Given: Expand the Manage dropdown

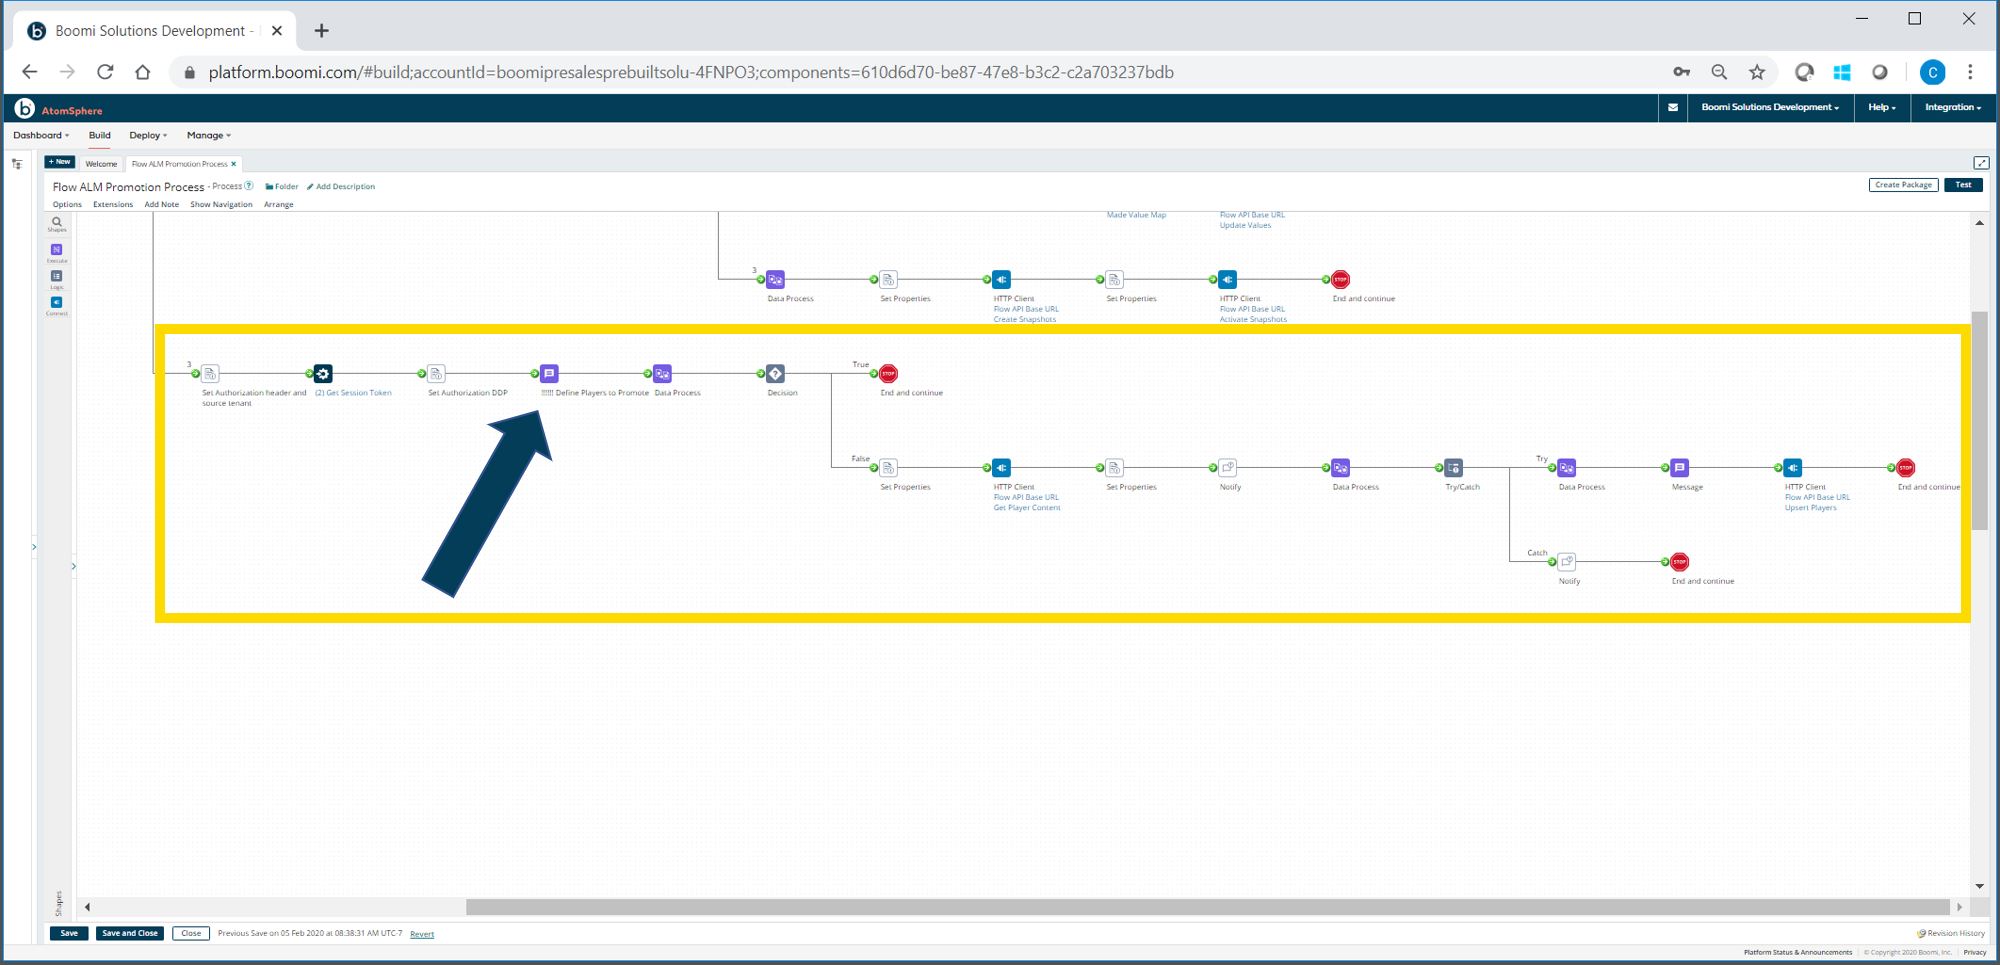Looking at the screenshot, I should pos(208,135).
